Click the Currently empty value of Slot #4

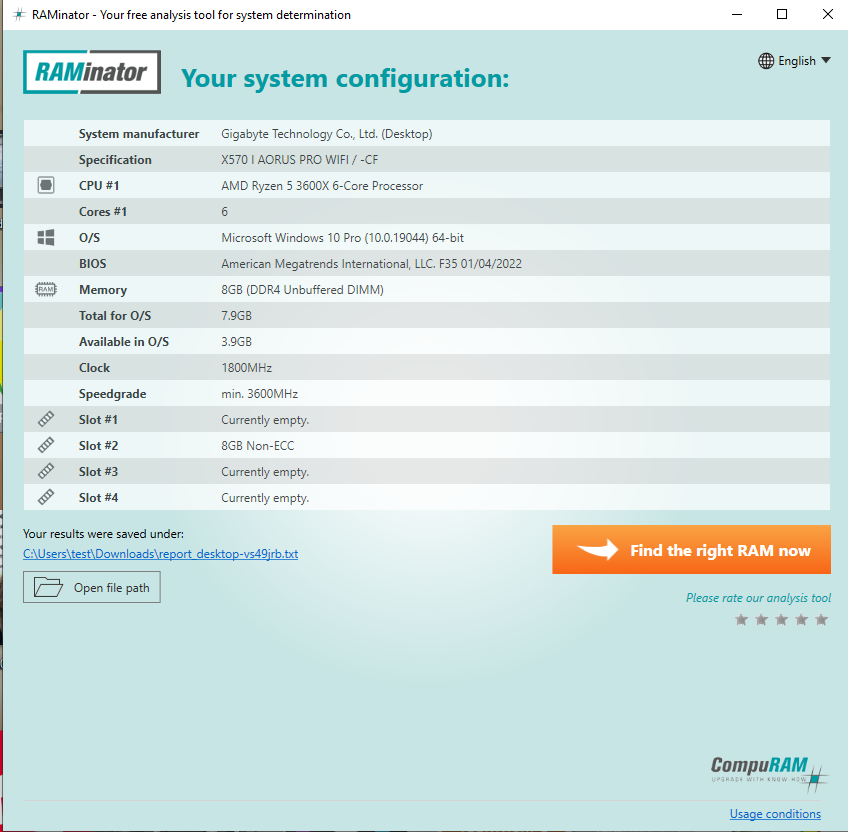pos(265,498)
